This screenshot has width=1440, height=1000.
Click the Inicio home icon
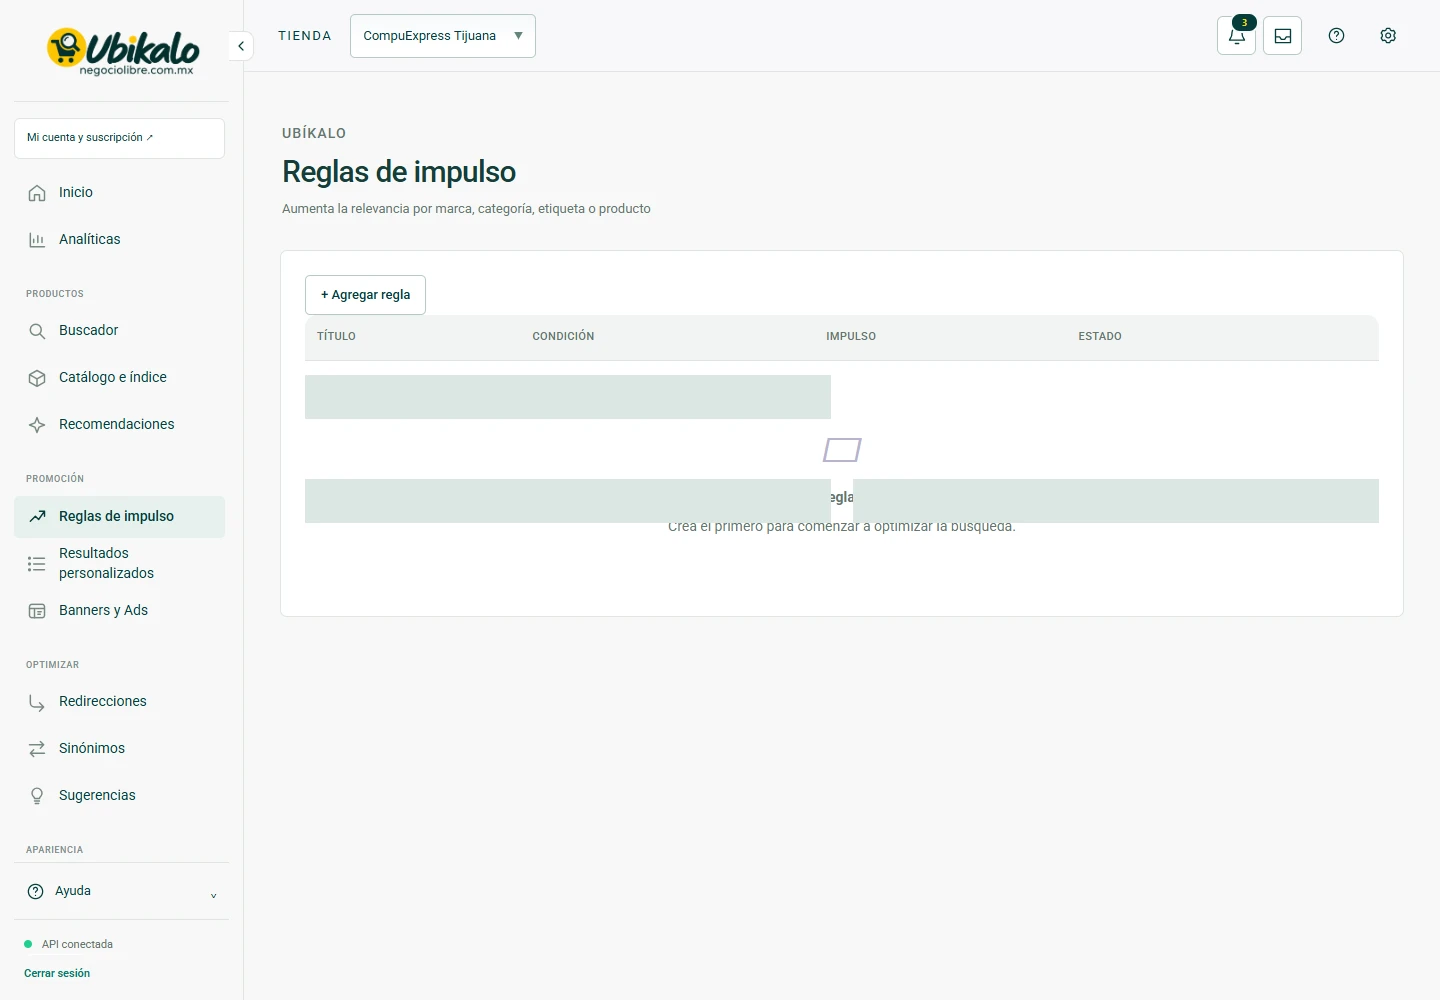tap(37, 193)
